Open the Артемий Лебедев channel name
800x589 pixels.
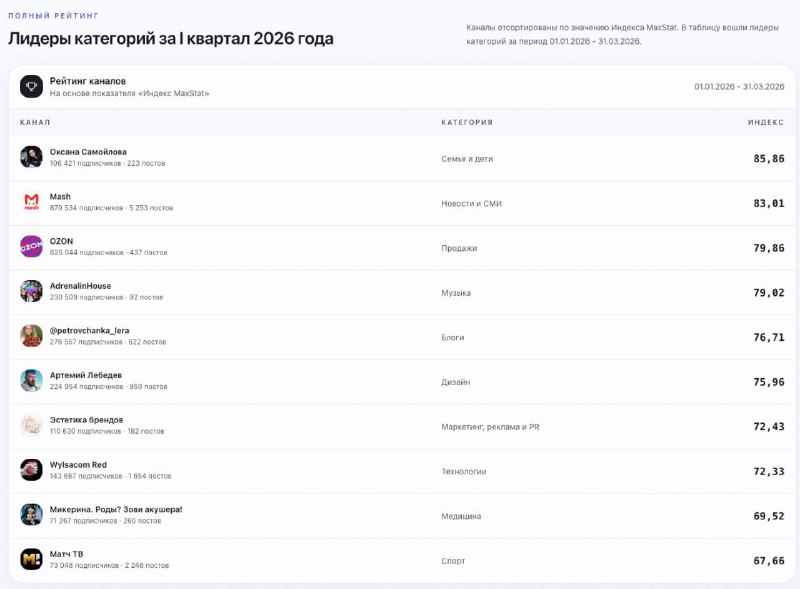86,375
